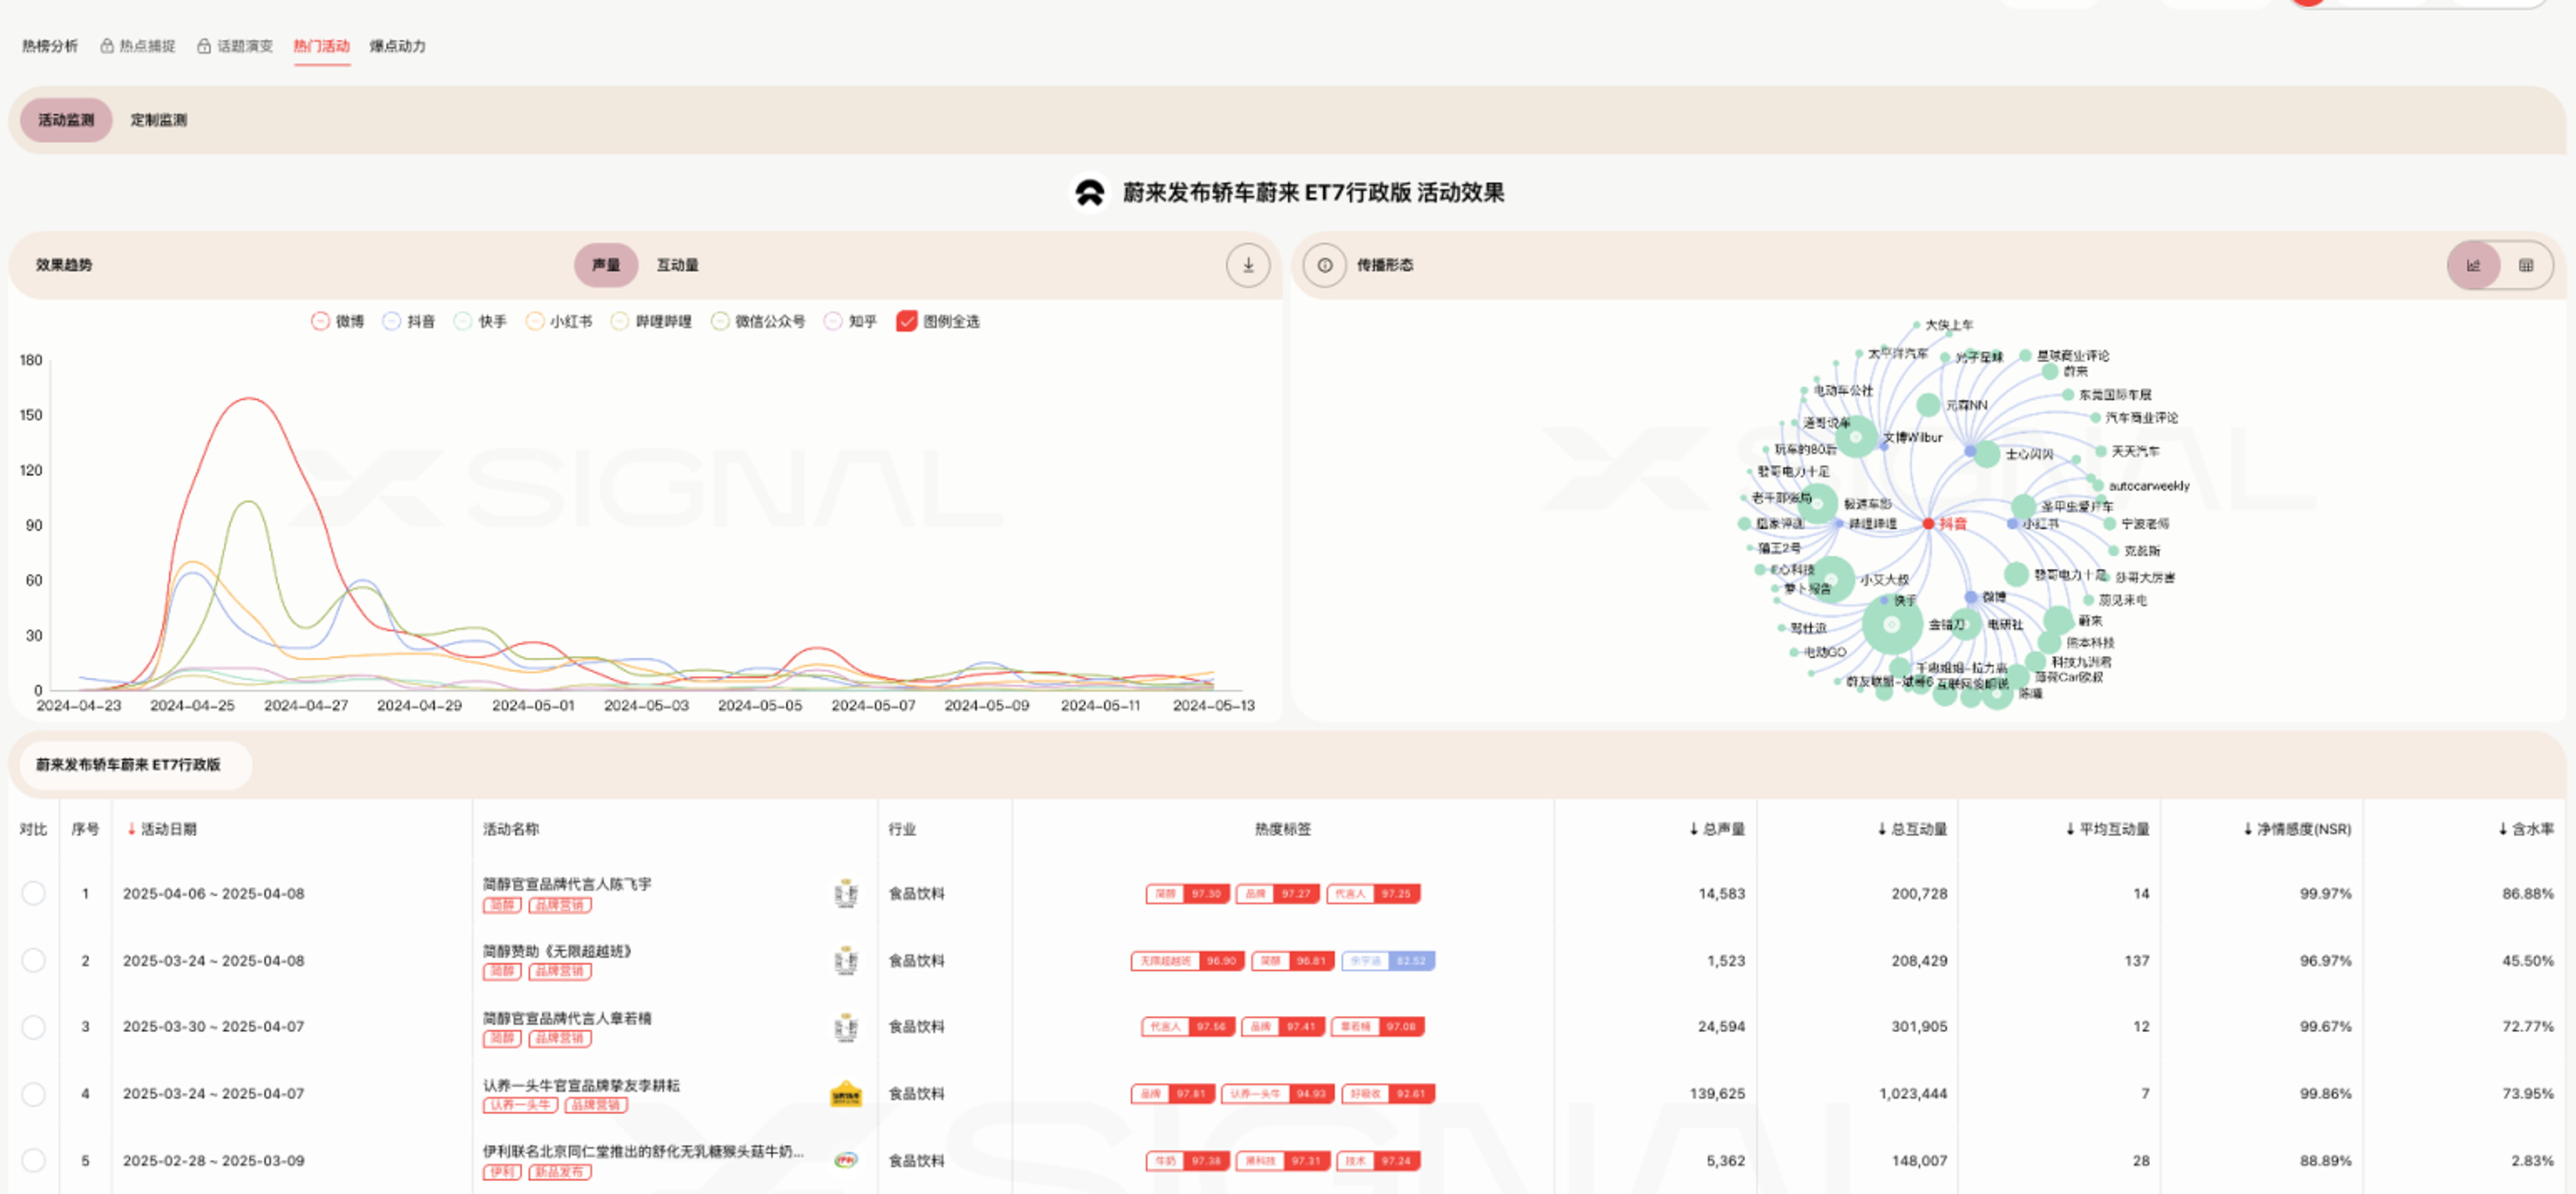Viewport: 2576px width, 1194px height.
Task: Open the 爆点动力 tab
Action: pos(397,46)
